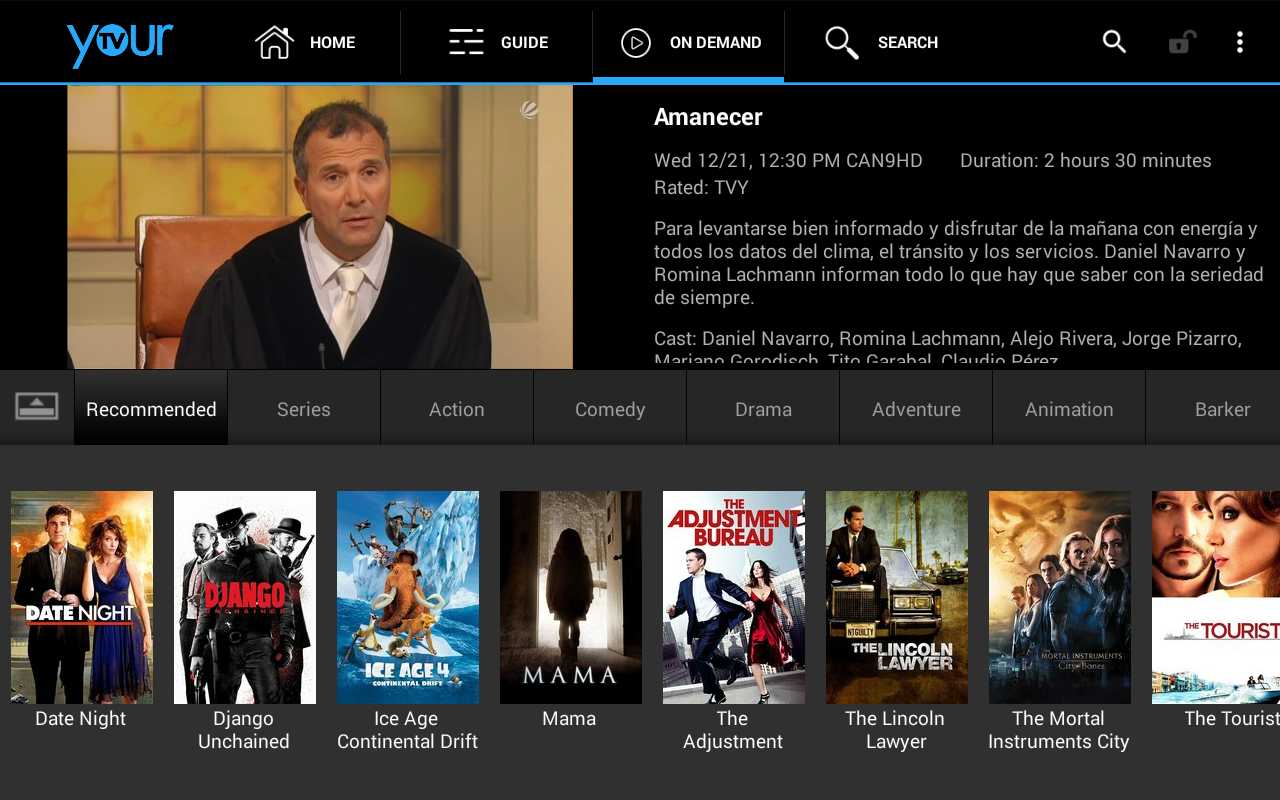Screen dimensions: 1280x800
Task: Click the 'Amanecer' program title
Action: [708, 117]
